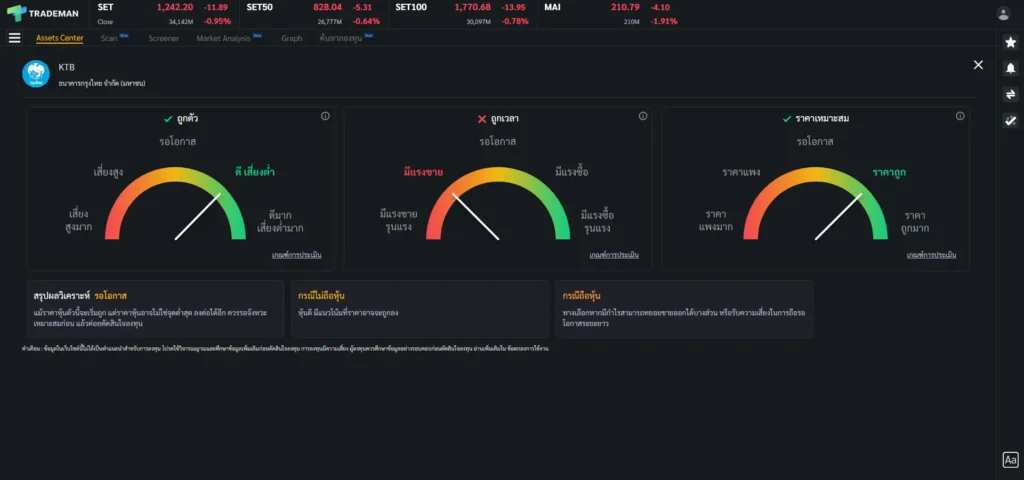Open เกณฑ์การประเมิน link under ราคาเหมาะสม gauge

[931, 255]
